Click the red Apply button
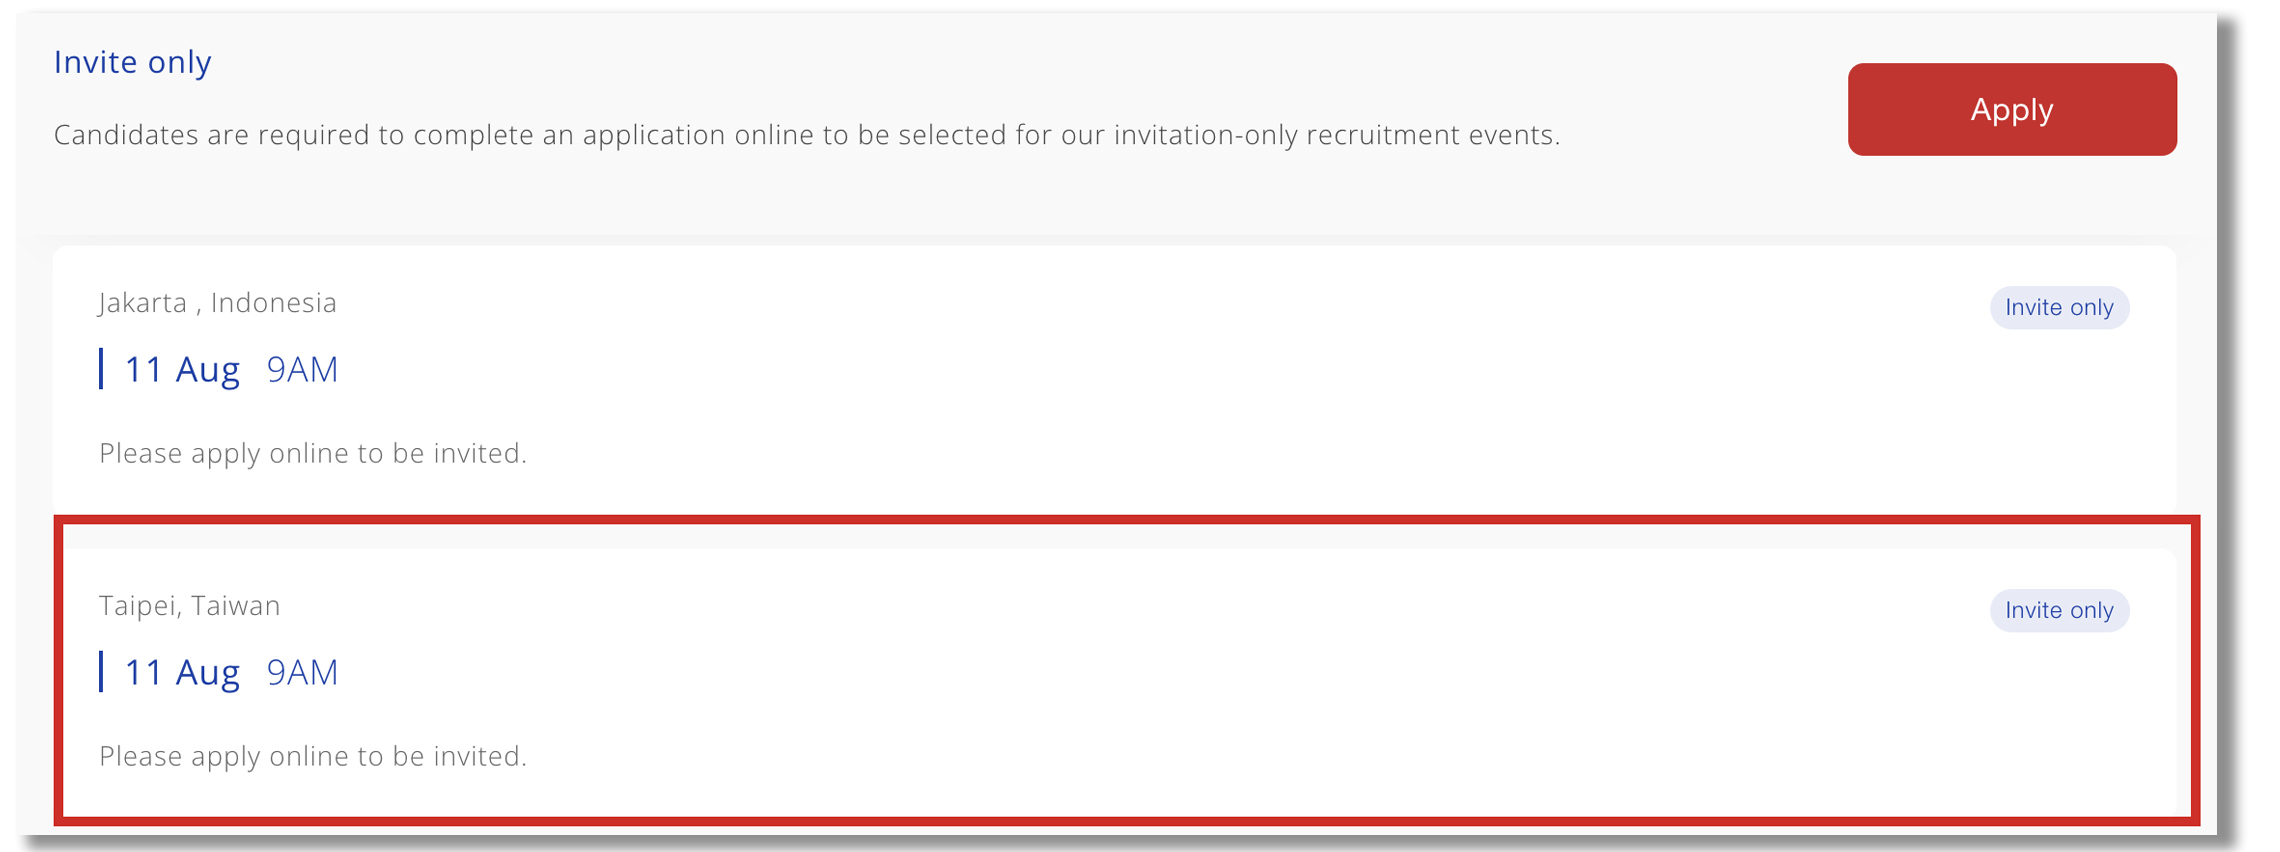Viewport: 2280px width, 852px height. tap(2011, 109)
